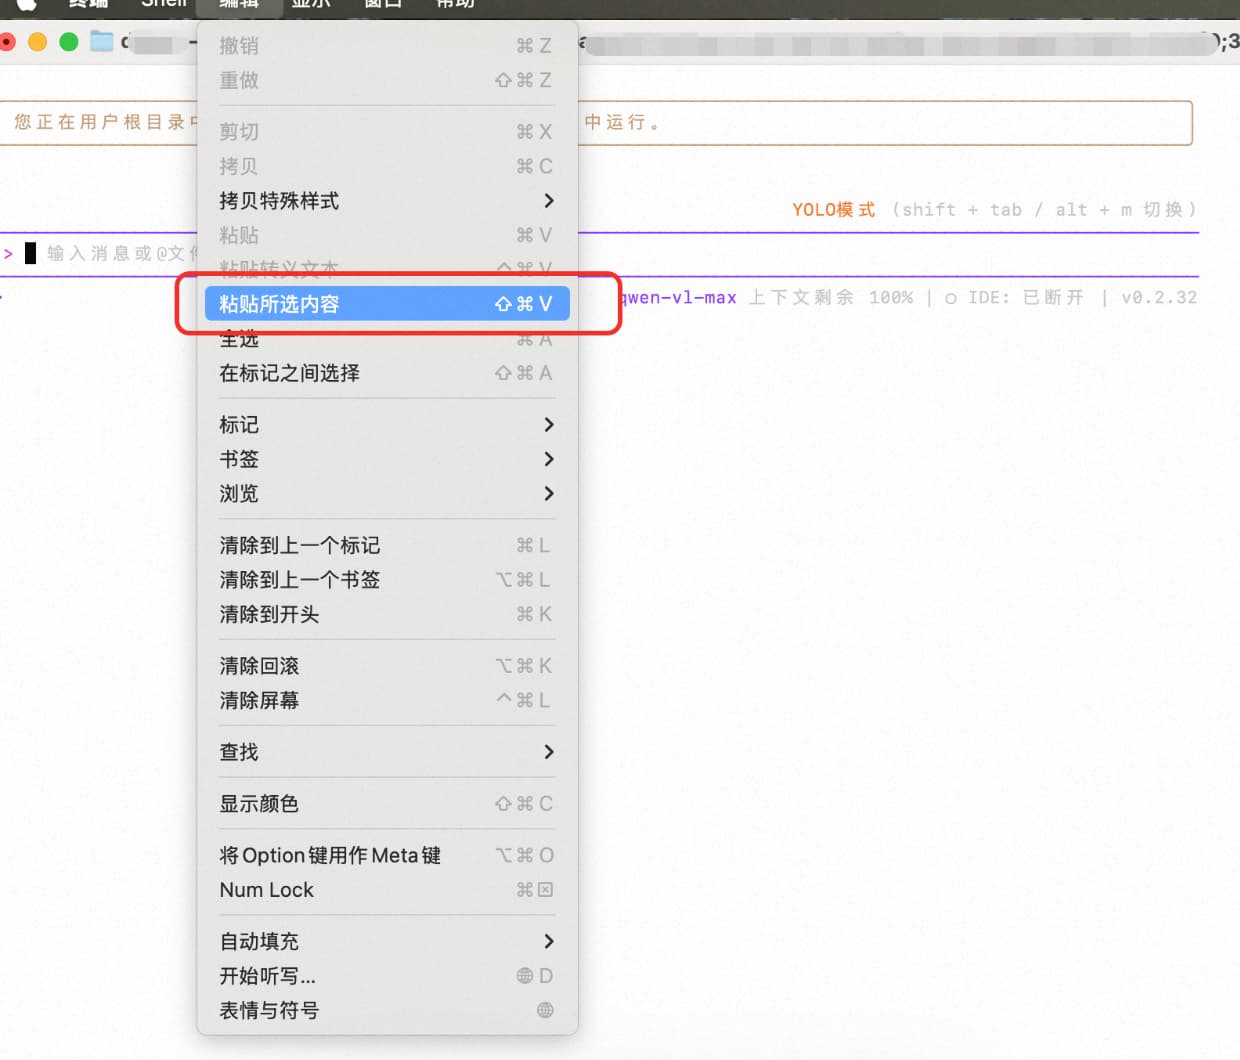The image size is (1240, 1060).
Task: Select 粘贴所选内容 from the menu
Action: coord(386,304)
